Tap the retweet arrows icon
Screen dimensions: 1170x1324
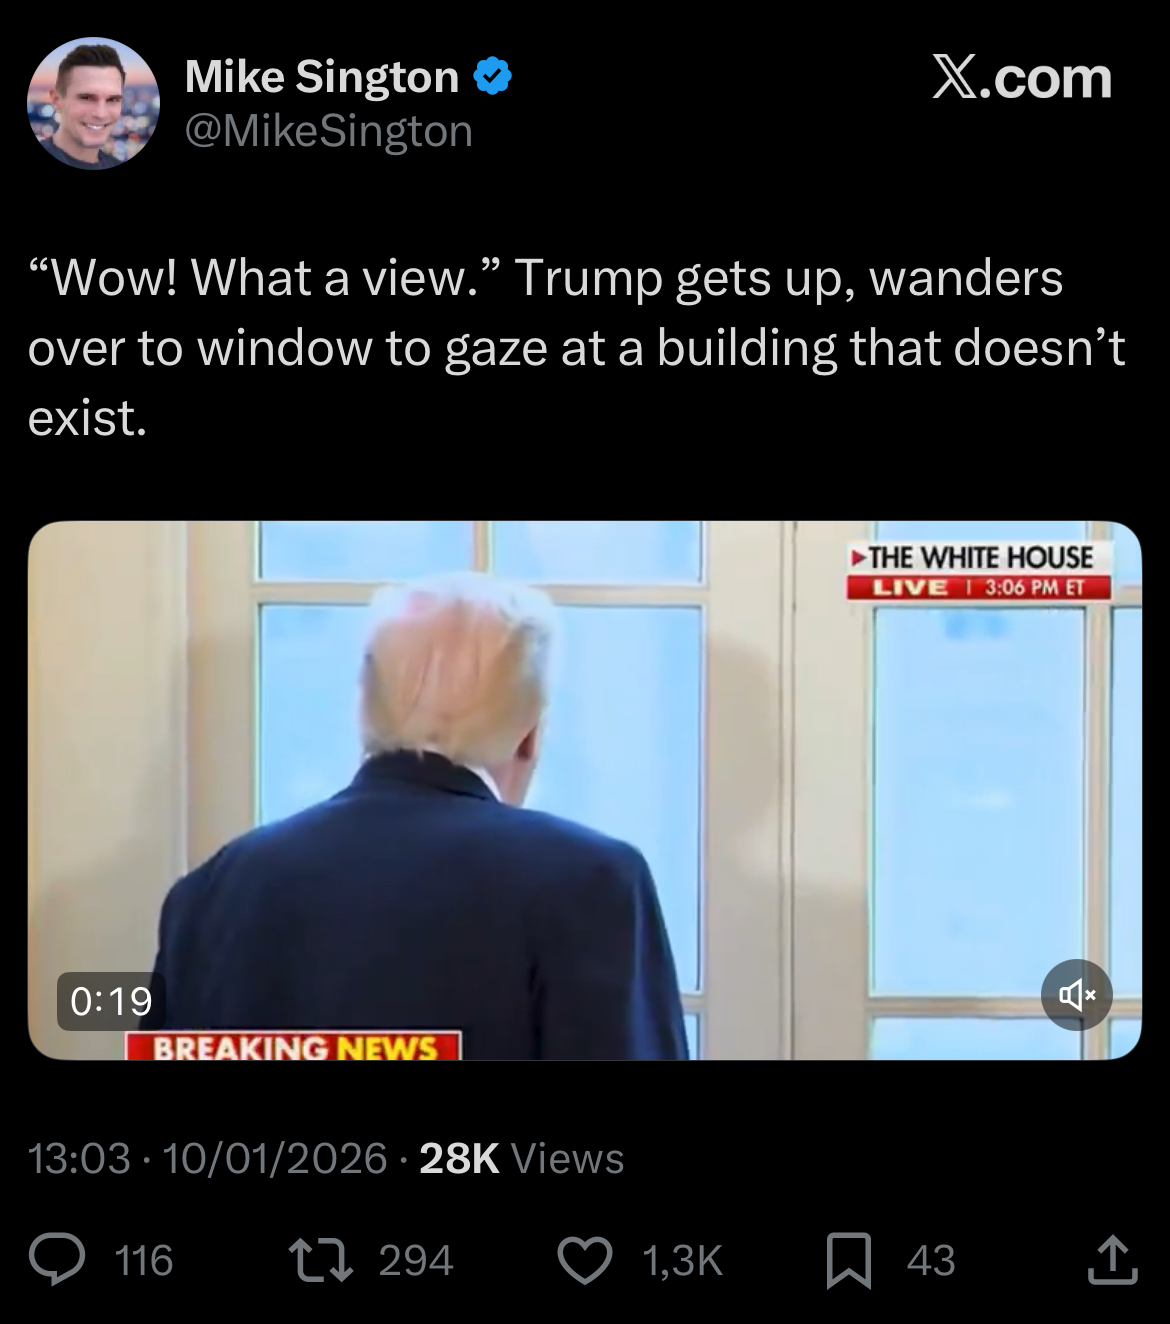(x=320, y=1259)
